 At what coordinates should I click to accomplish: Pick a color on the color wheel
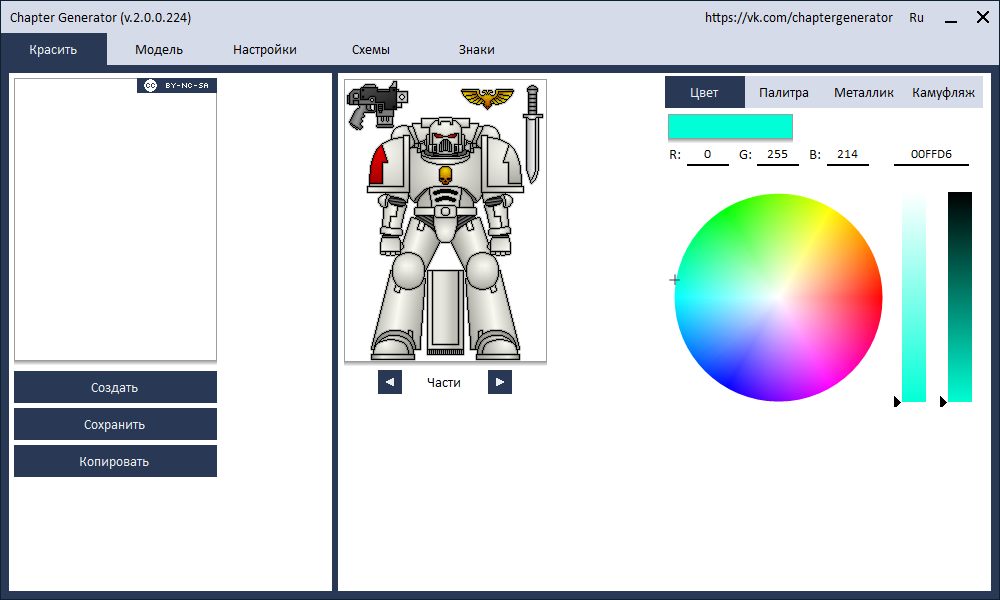click(778, 298)
